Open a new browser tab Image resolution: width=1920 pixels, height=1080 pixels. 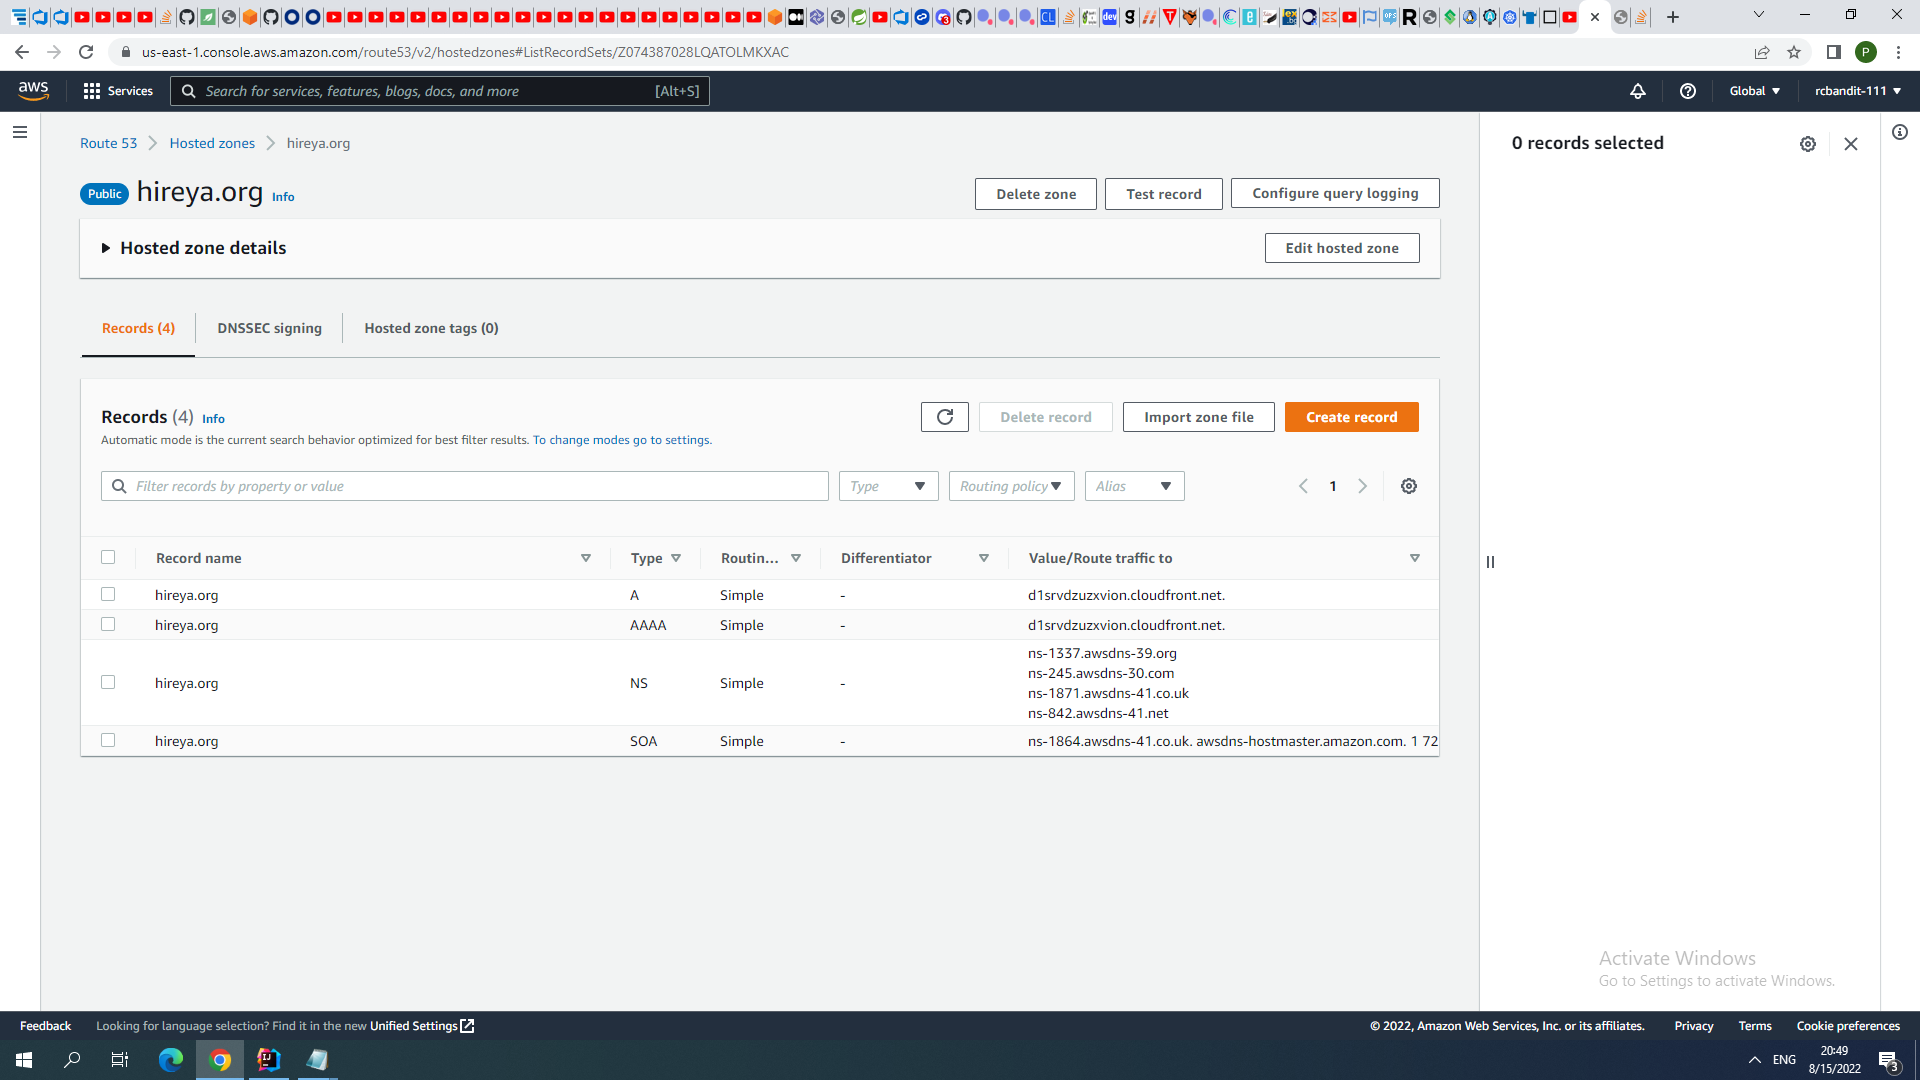(1673, 17)
